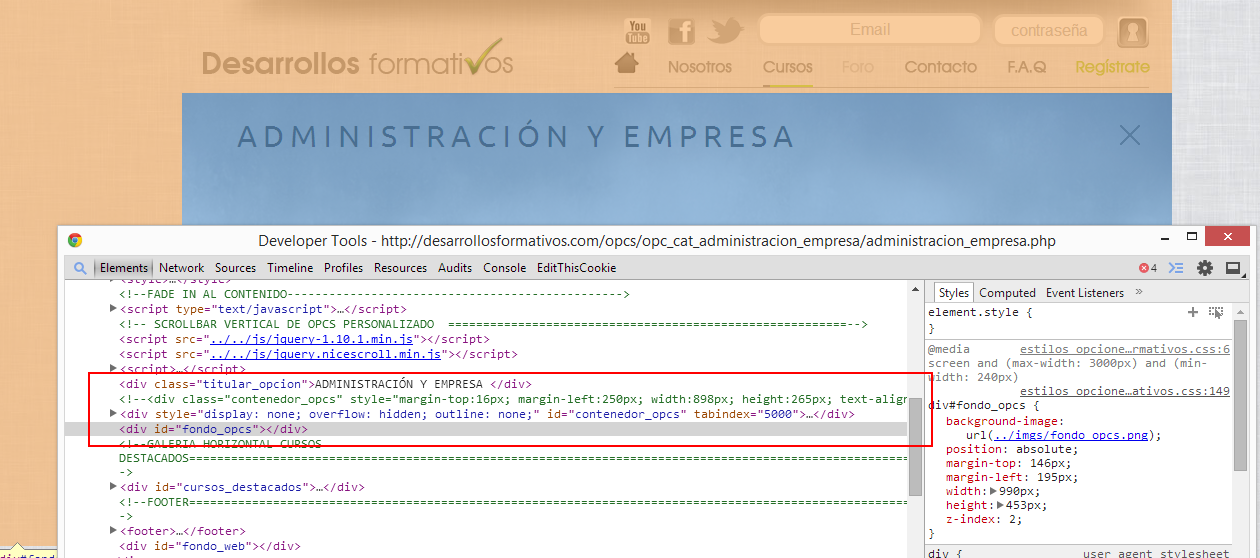Open the Nosotros menu item on the website

point(700,67)
